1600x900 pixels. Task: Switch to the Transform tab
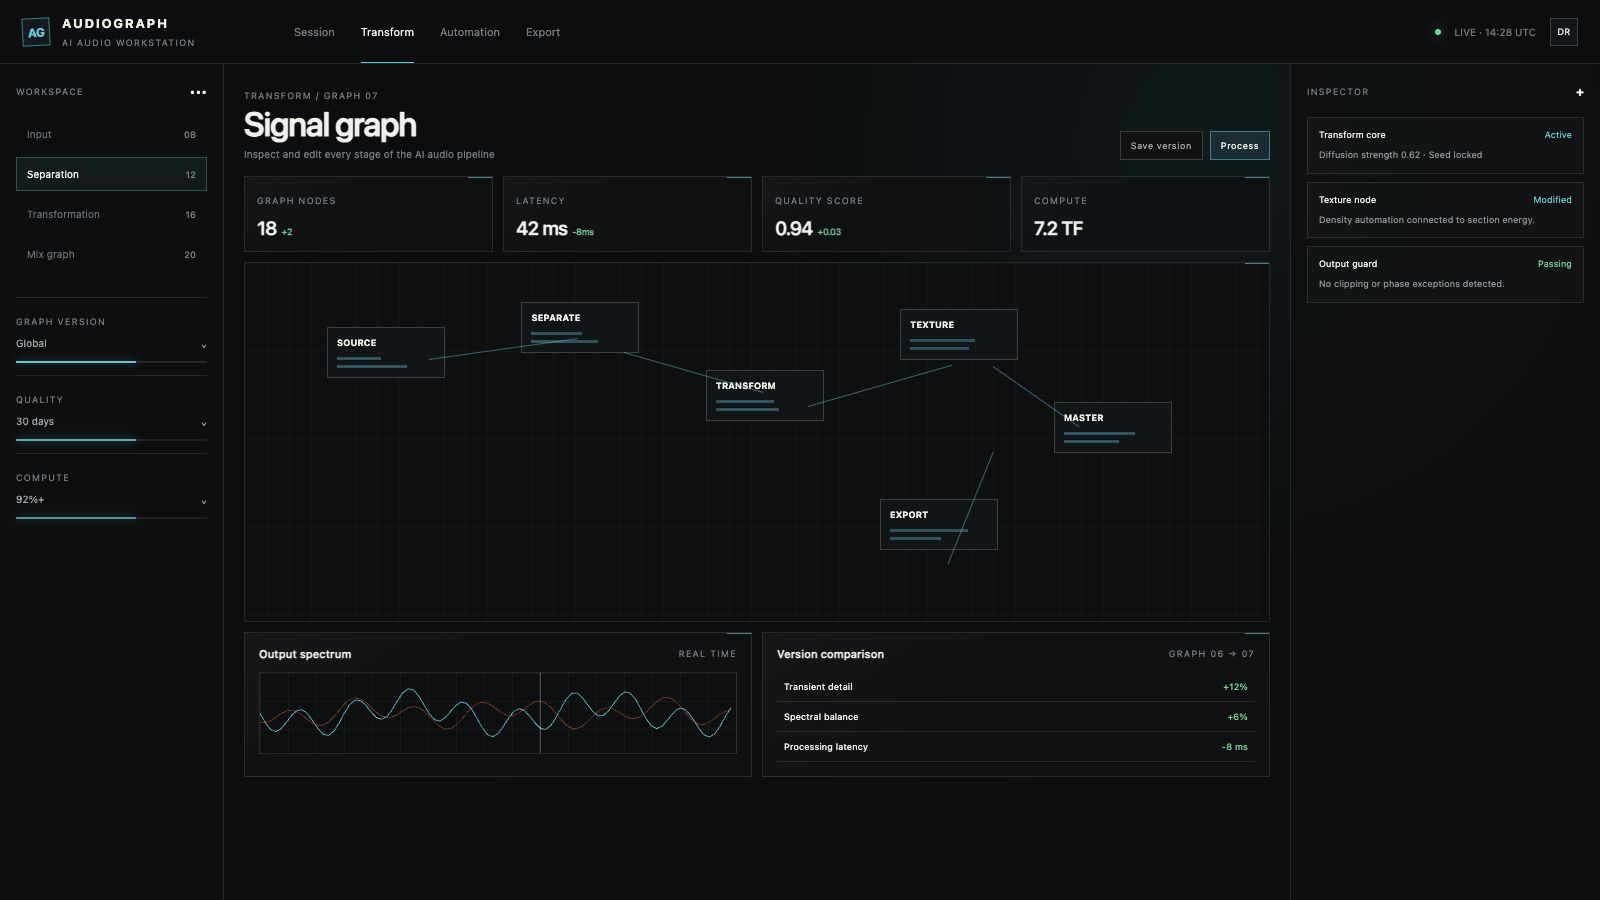click(x=387, y=32)
